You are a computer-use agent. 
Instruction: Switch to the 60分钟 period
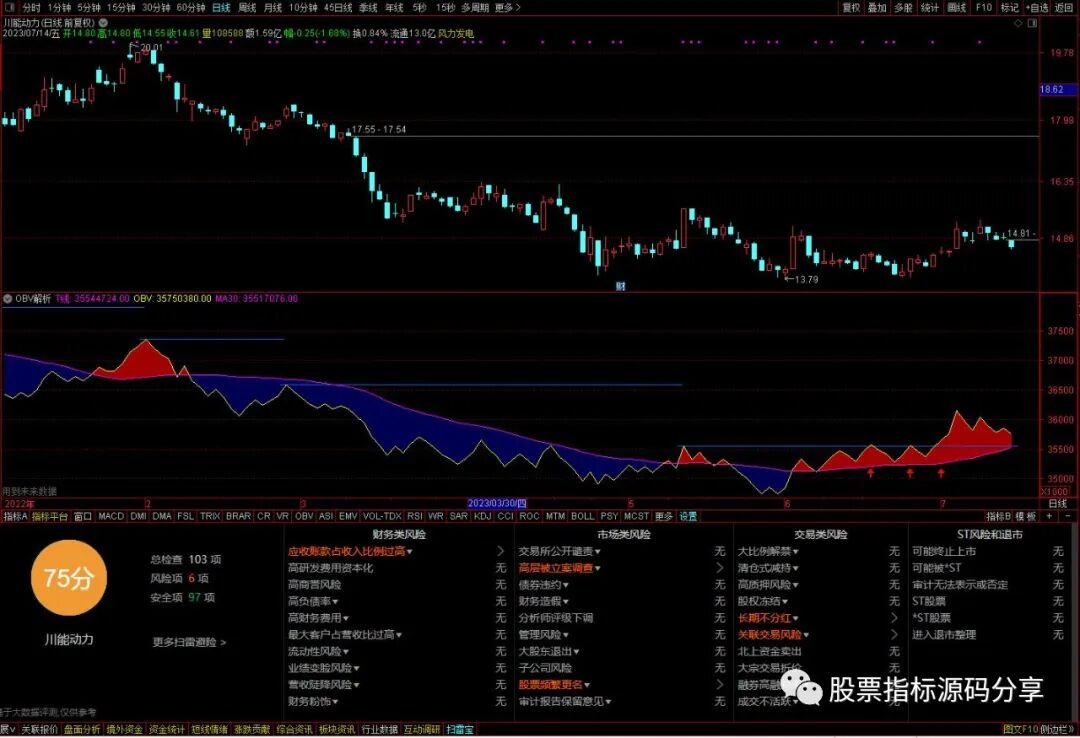[191, 8]
